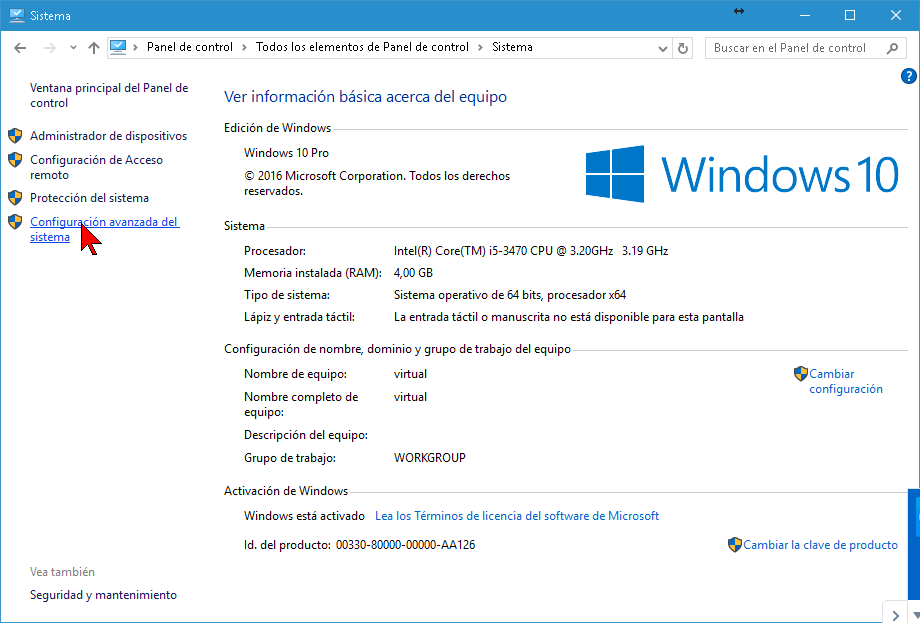Click processor value Intel(R) Core(TM) i5-3470

(x=531, y=251)
